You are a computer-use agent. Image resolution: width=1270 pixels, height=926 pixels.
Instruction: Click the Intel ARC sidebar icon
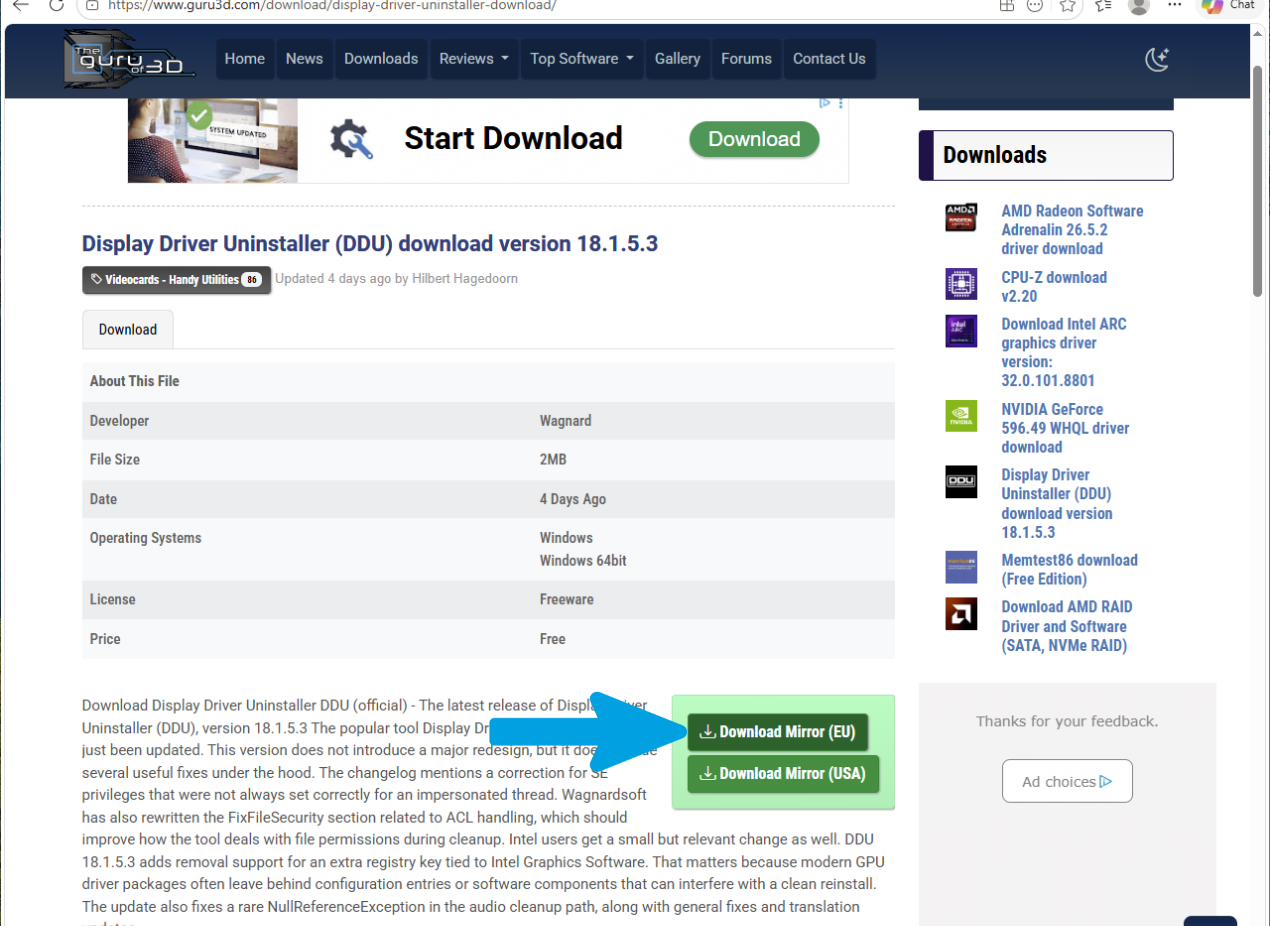(x=961, y=331)
